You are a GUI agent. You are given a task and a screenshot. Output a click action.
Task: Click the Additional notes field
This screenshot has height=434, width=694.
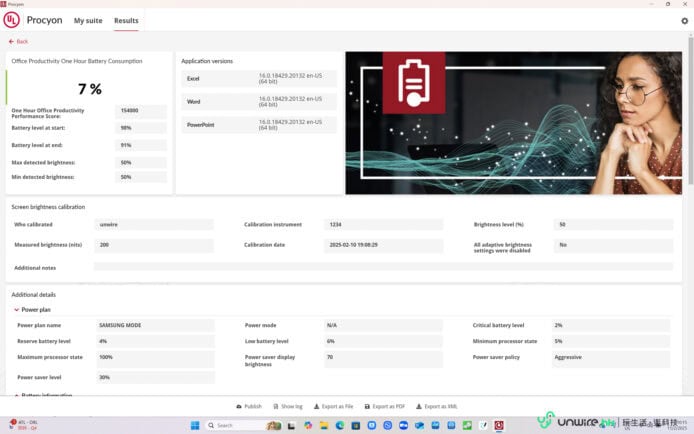pyautogui.click(x=380, y=267)
